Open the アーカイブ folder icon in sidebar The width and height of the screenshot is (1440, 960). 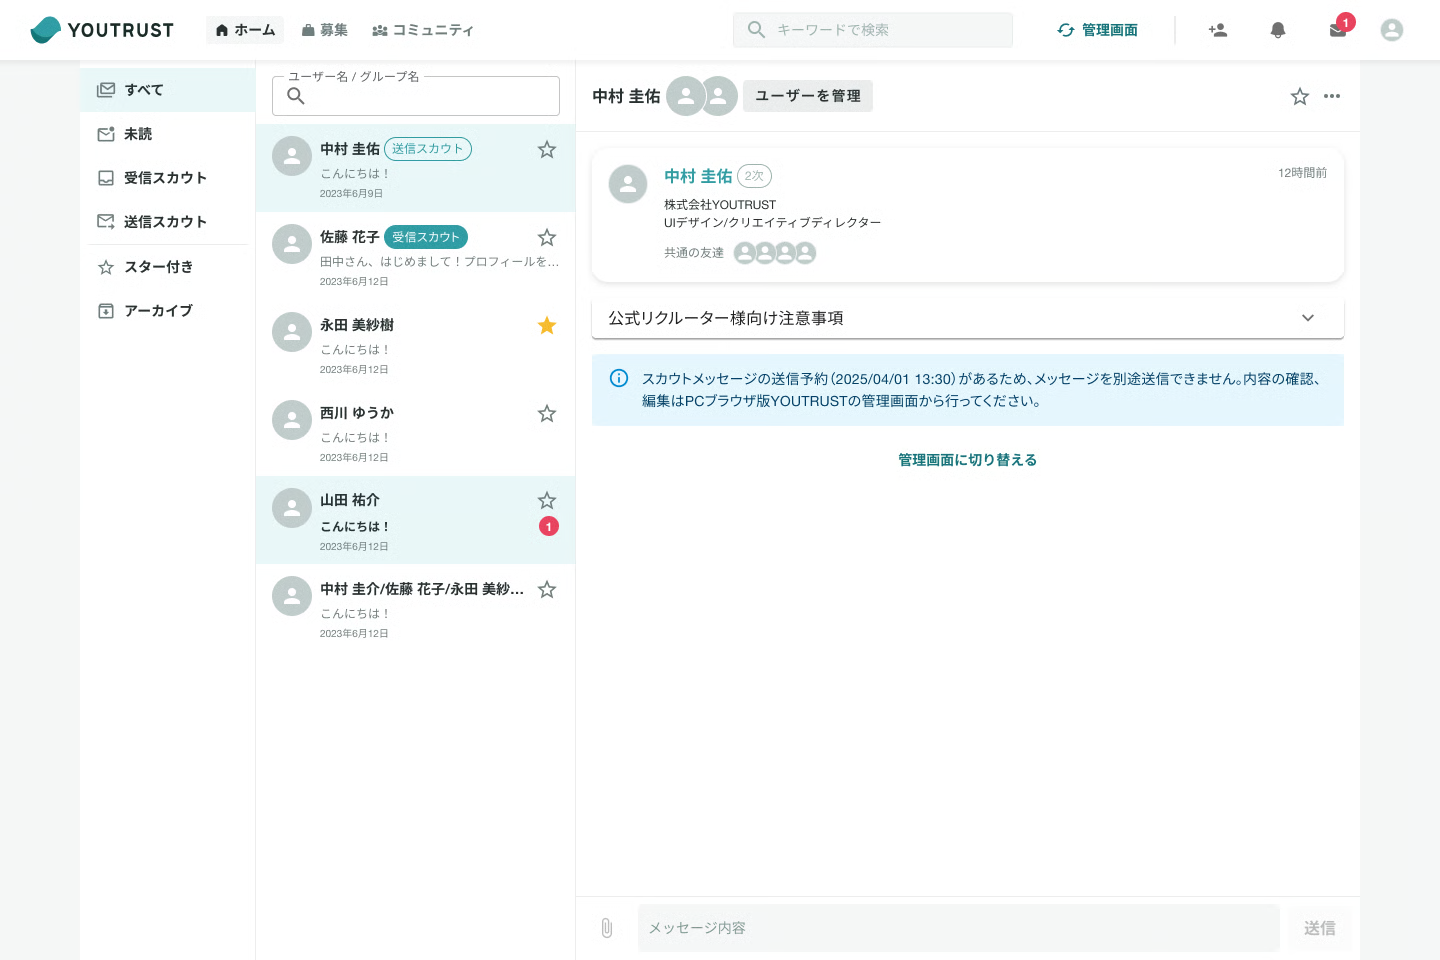tap(106, 311)
